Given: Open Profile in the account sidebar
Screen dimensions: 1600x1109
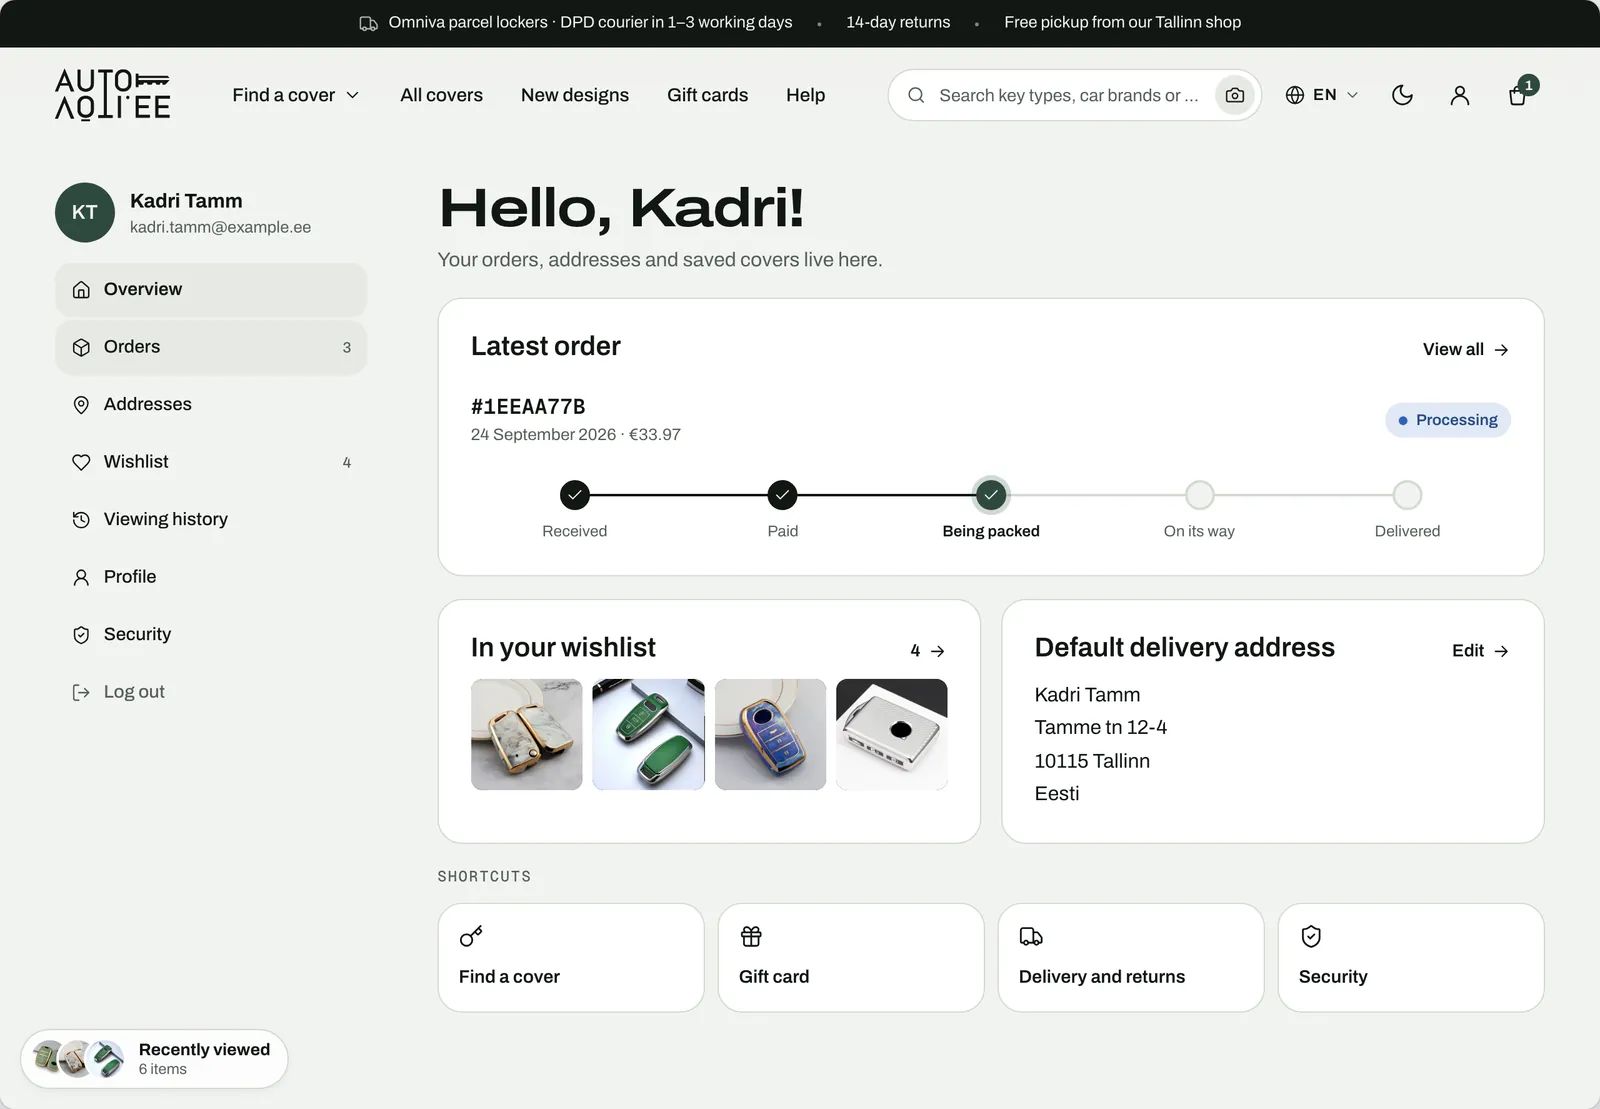Looking at the screenshot, I should point(211,577).
